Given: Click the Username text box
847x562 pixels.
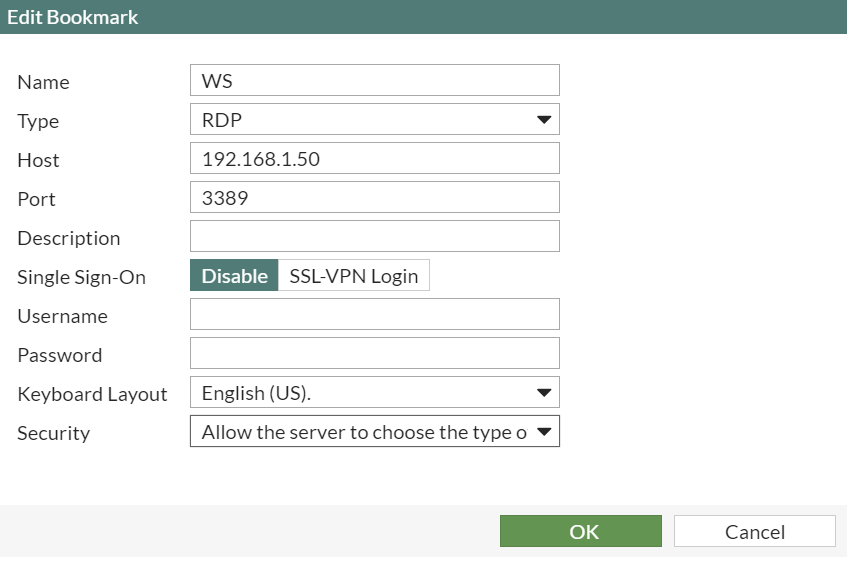Looking at the screenshot, I should coord(374,315).
